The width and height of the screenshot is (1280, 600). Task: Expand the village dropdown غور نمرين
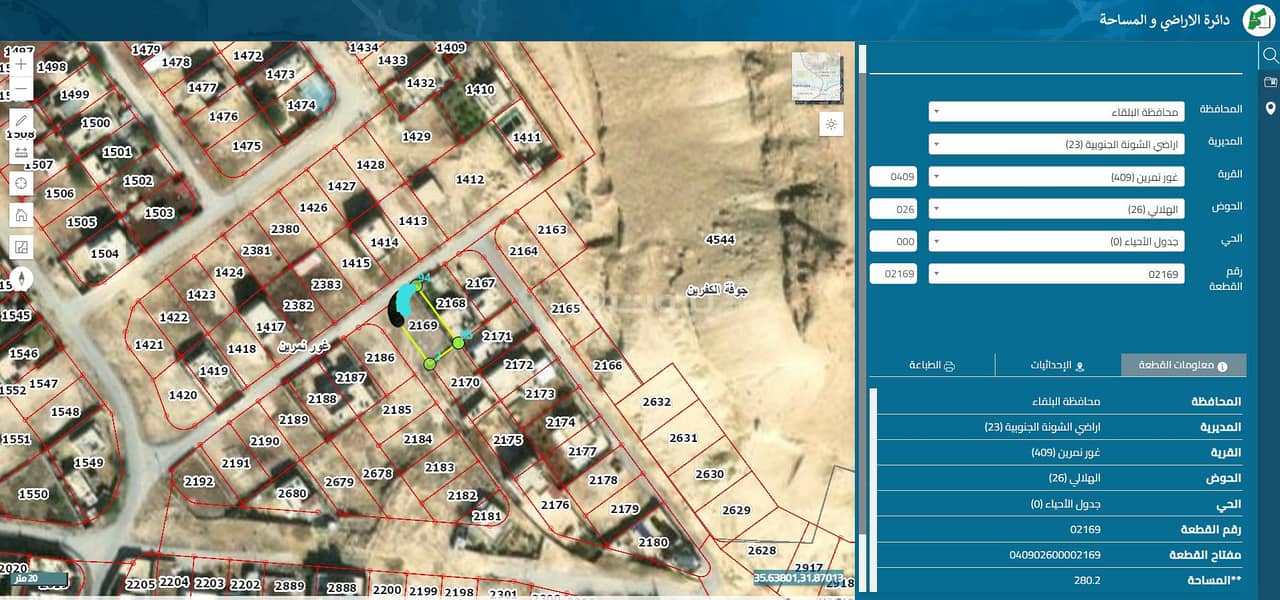click(1056, 177)
